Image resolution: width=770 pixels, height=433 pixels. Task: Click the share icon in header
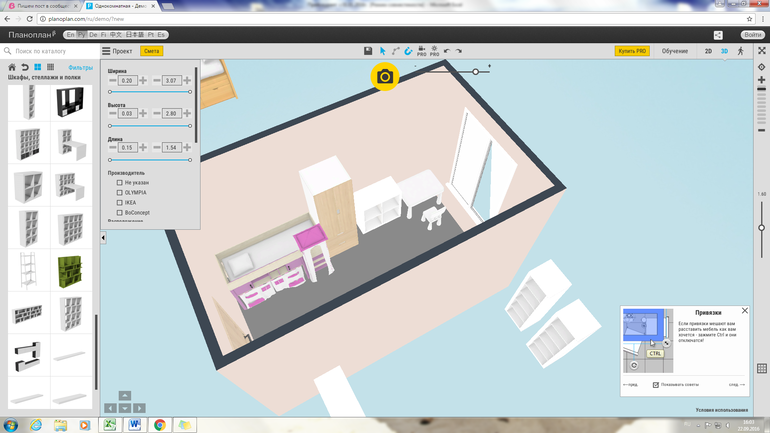point(718,35)
